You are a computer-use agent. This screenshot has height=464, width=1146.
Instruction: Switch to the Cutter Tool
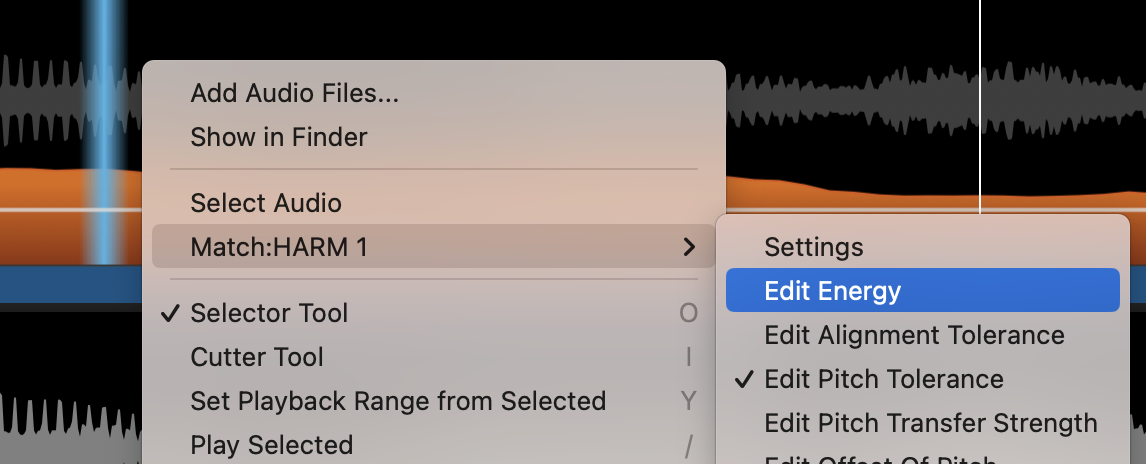[257, 357]
